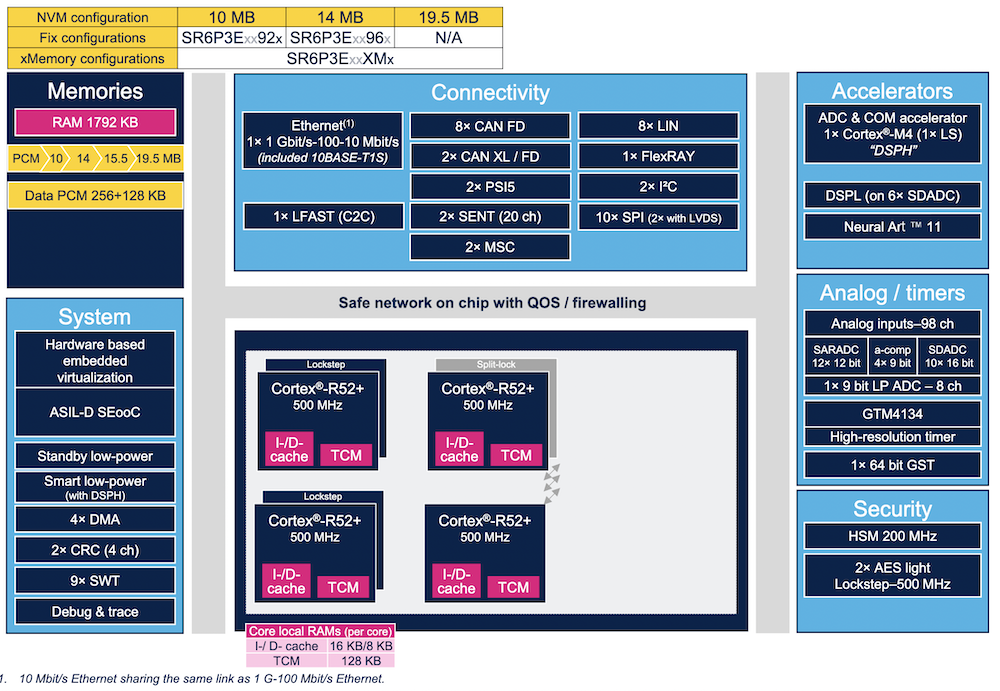Click the 8× CAN FD connectivity block
Image resolution: width=1000 pixels, height=691 pixels.
(x=489, y=126)
